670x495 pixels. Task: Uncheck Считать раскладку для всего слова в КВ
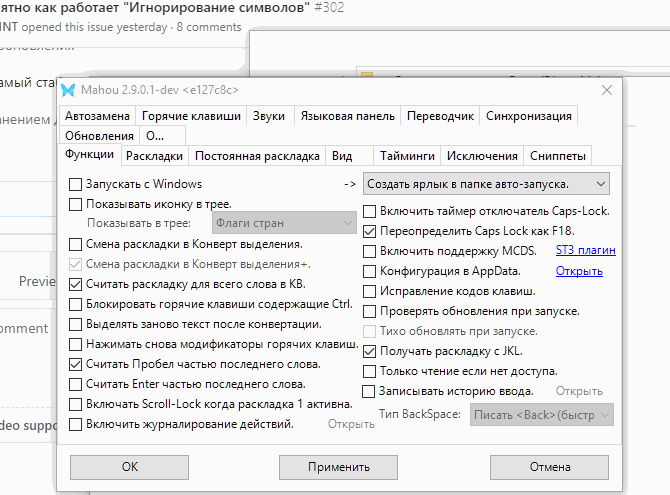75,285
